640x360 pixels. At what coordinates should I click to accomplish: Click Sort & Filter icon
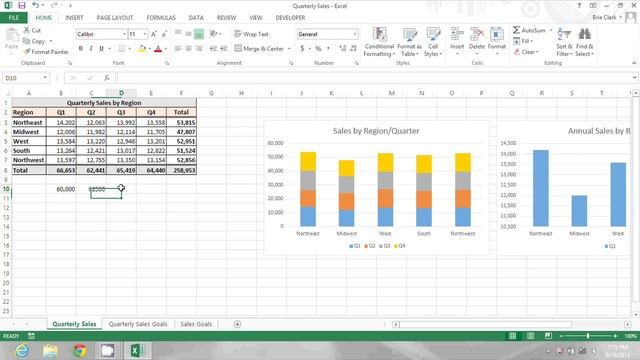click(564, 34)
